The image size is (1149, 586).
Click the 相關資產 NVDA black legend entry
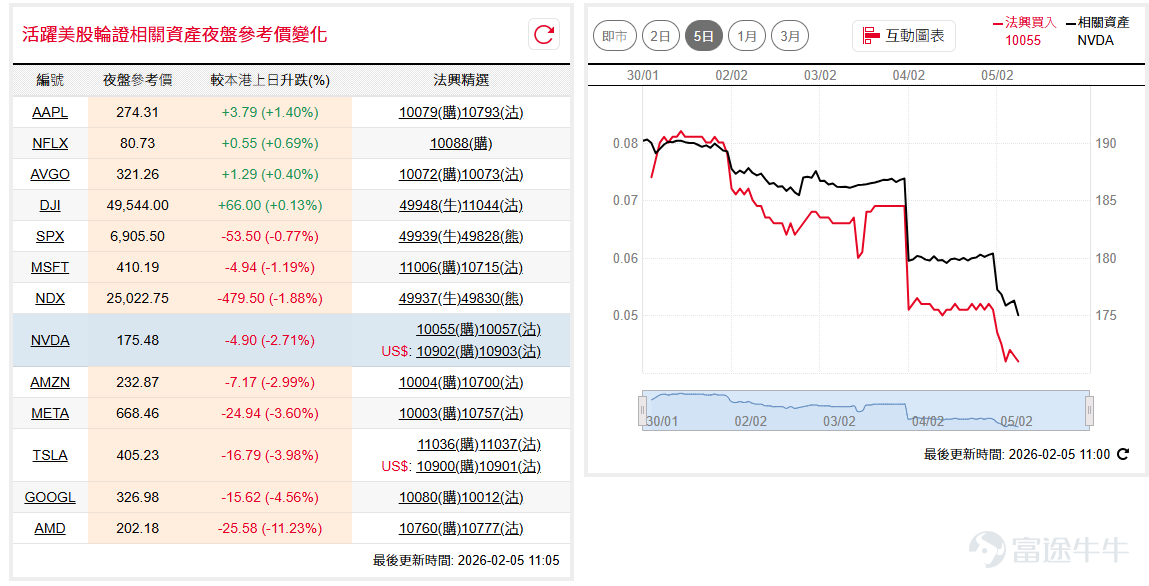[1096, 31]
